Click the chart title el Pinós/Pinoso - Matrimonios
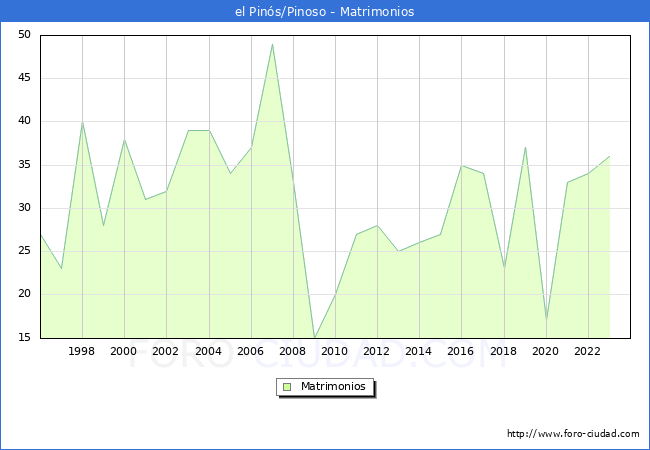650x450 pixels. [325, 12]
